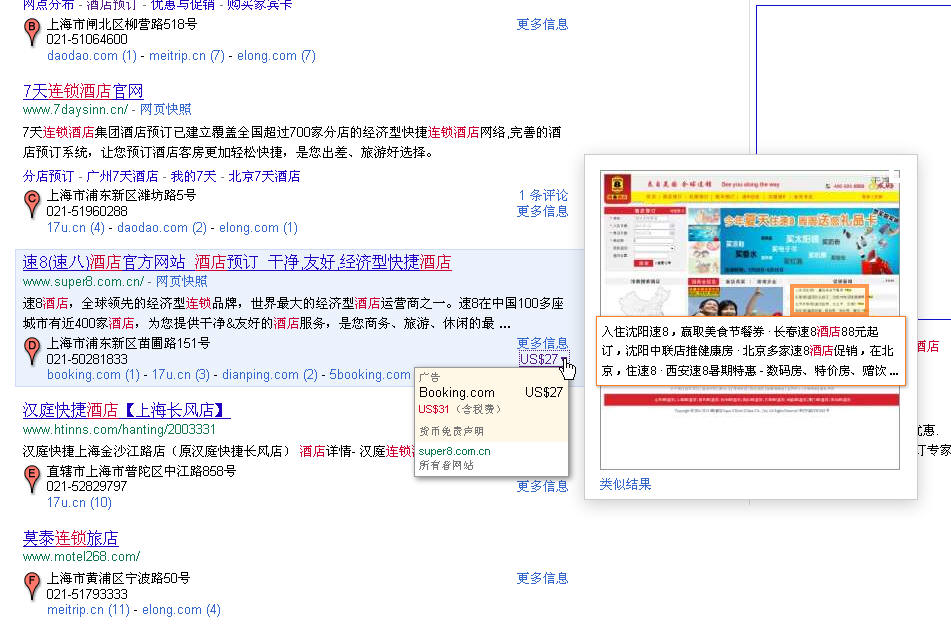
Task: Select Booking.com US$27 offer in popup
Action: click(x=491, y=392)
